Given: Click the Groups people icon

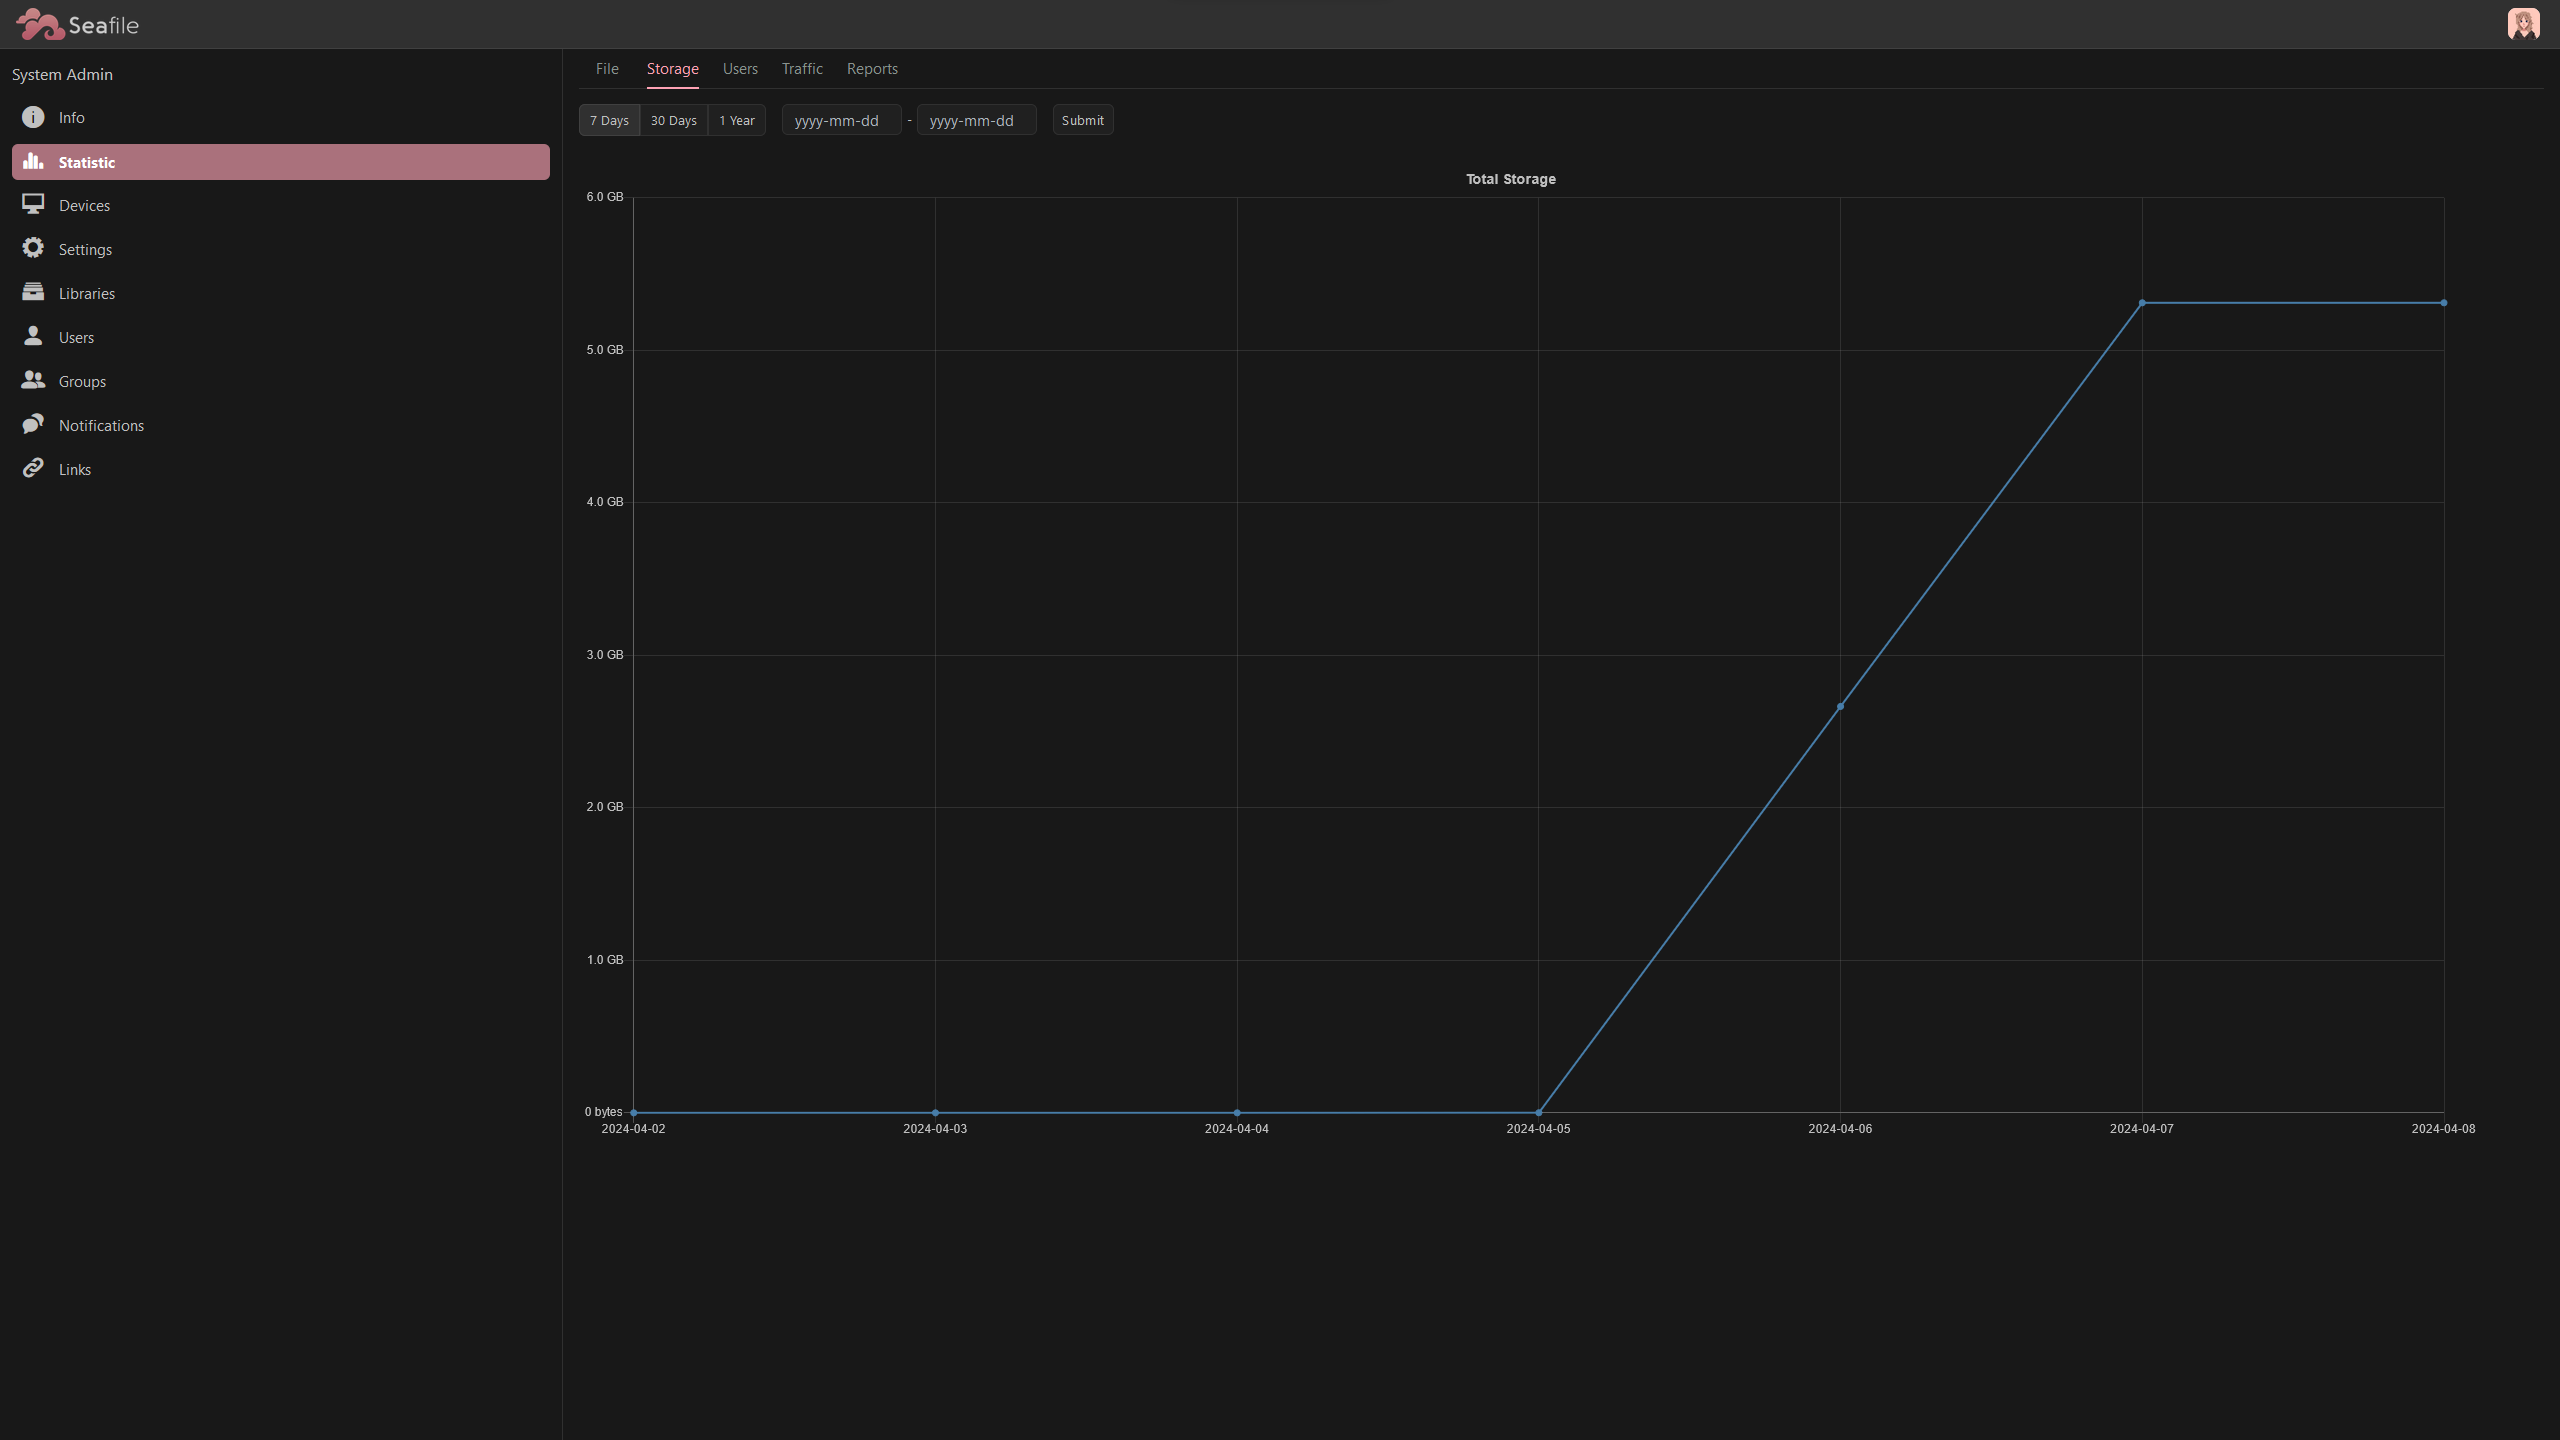Looking at the screenshot, I should pyautogui.click(x=33, y=380).
